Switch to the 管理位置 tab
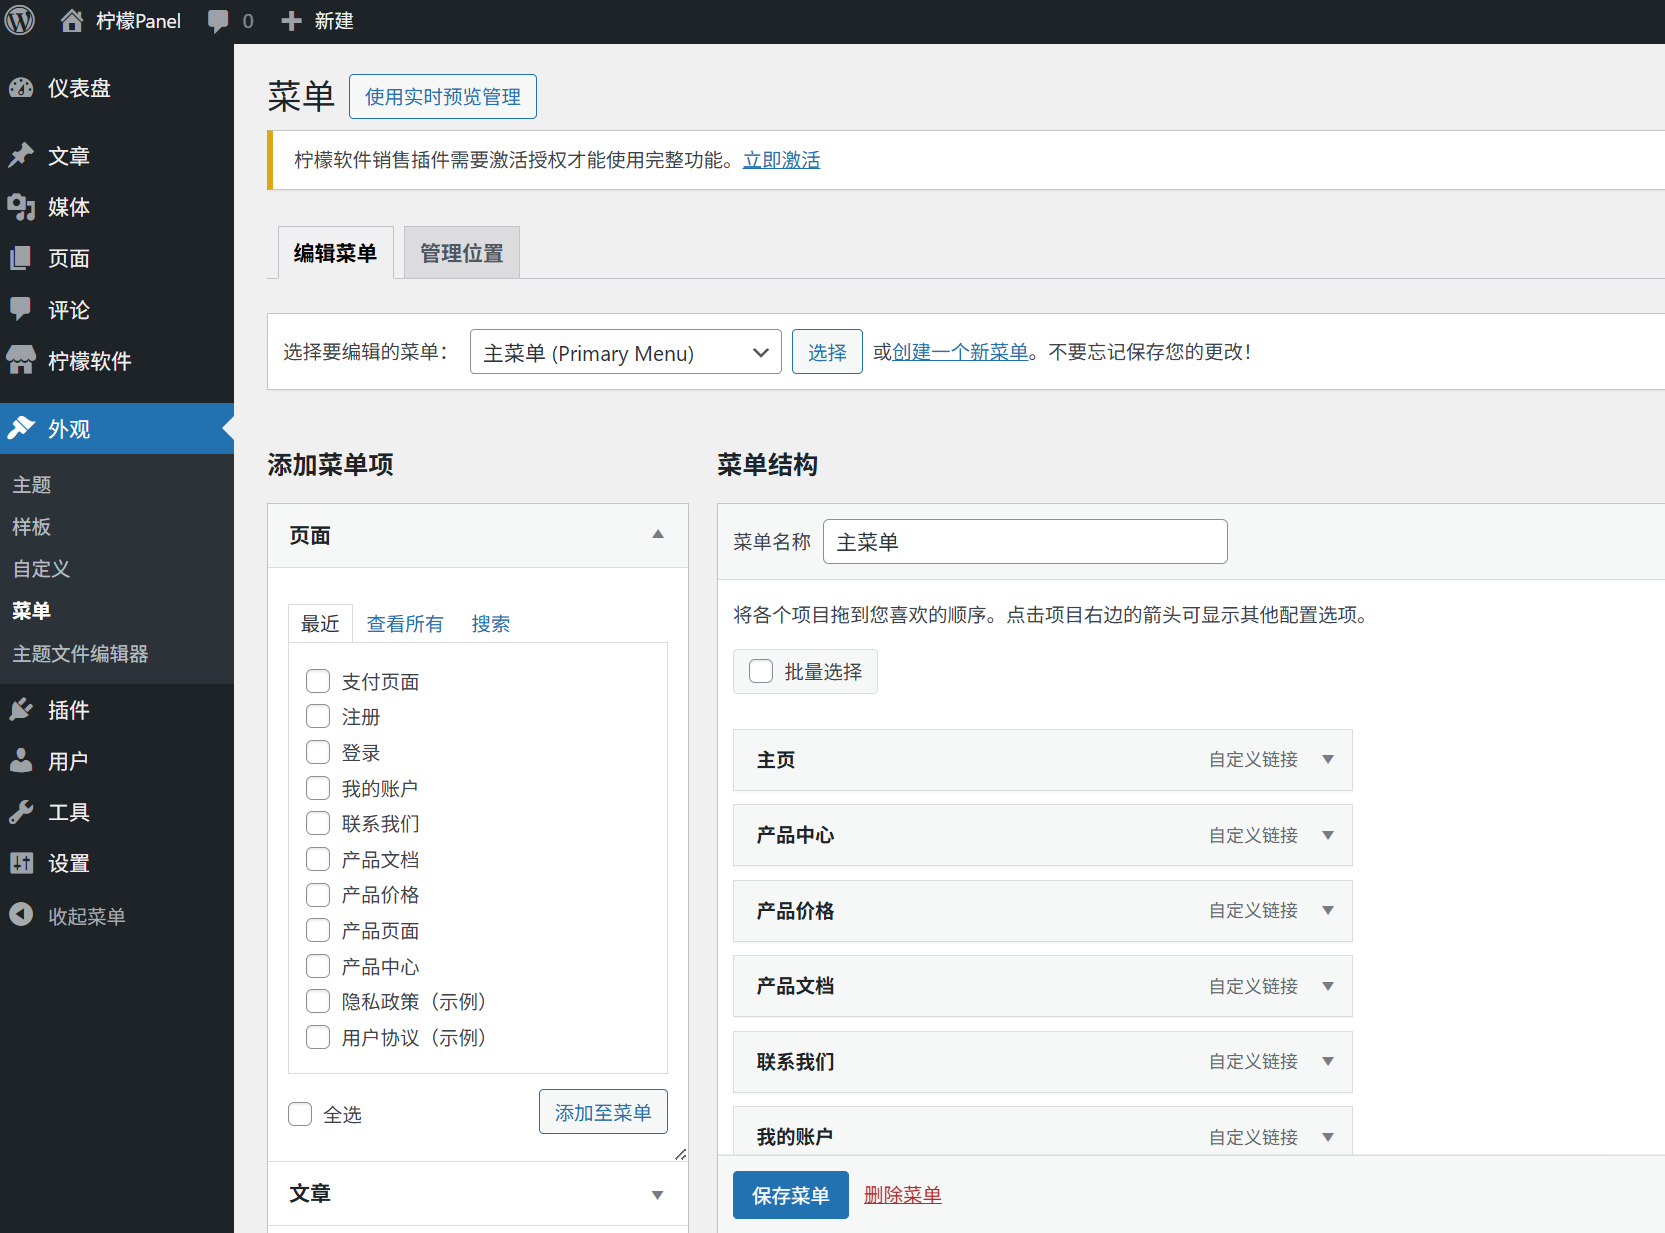 tap(461, 253)
